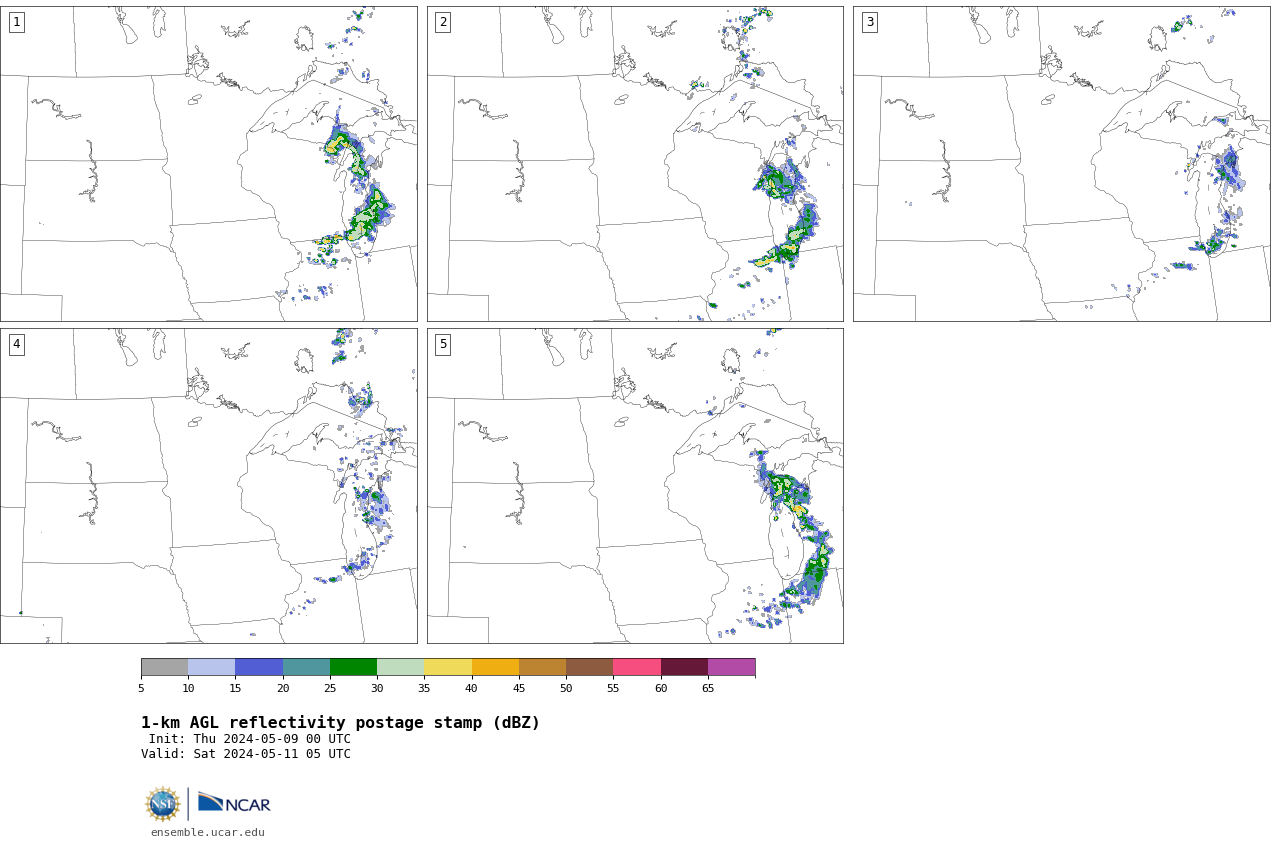Click the pink 55-60 dBZ swatch
Viewport: 1280px width, 844px height.
[x=637, y=667]
